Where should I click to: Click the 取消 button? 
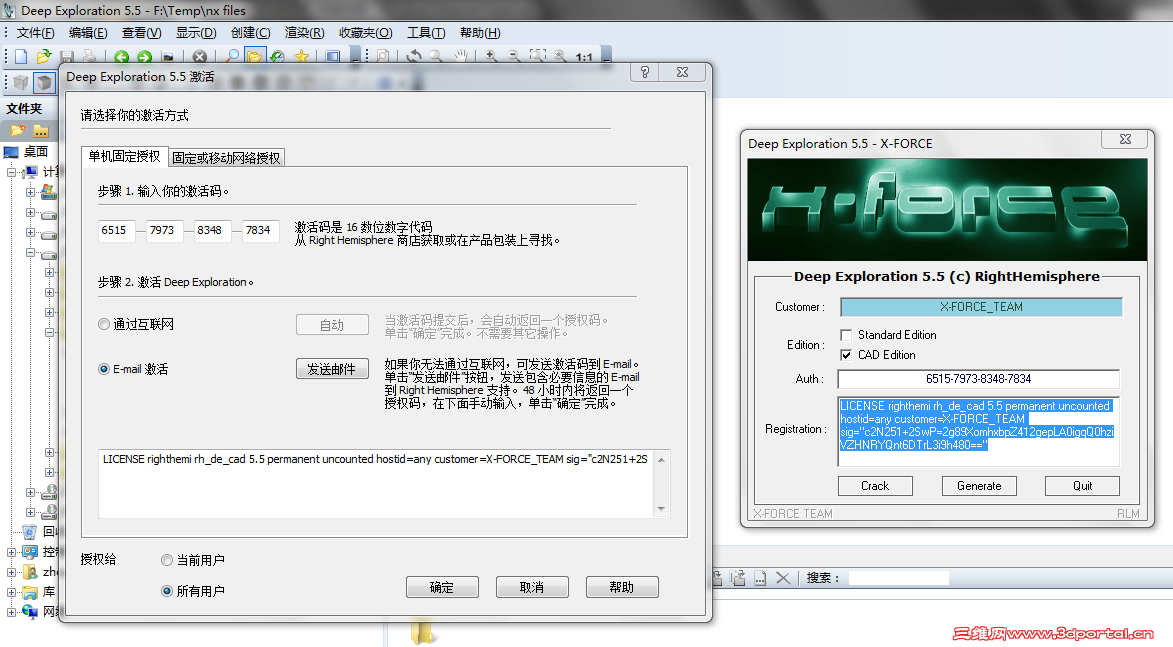(x=532, y=587)
